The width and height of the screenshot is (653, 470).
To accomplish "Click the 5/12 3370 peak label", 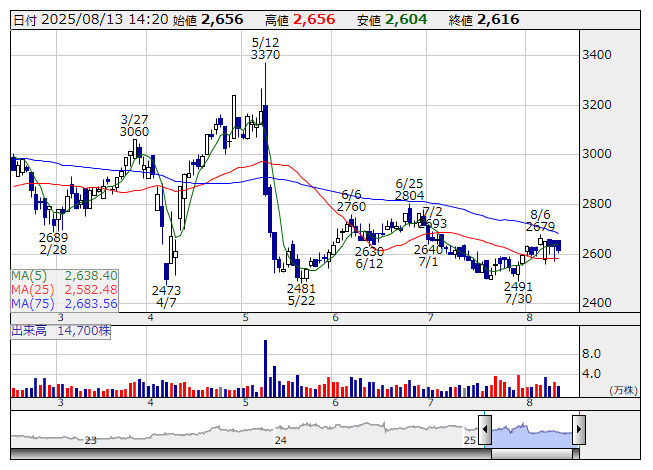I will [x=265, y=49].
